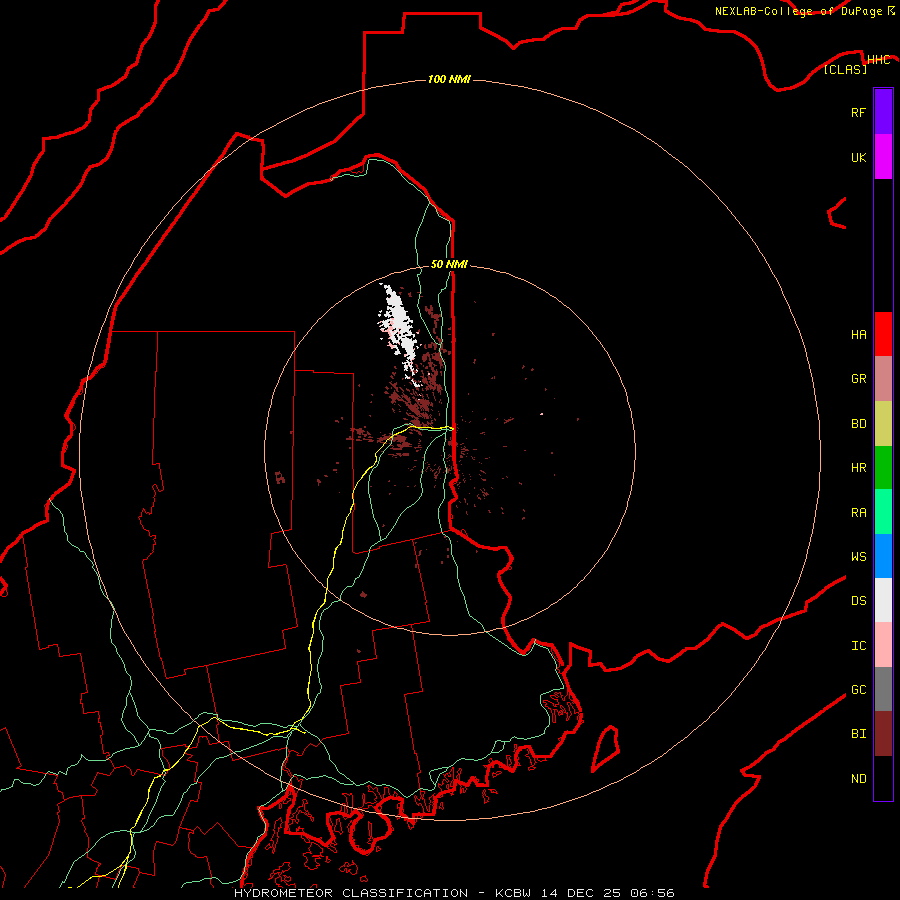Select the IC pink legend swatch
Image resolution: width=900 pixels, height=900 pixels.
tap(883, 645)
